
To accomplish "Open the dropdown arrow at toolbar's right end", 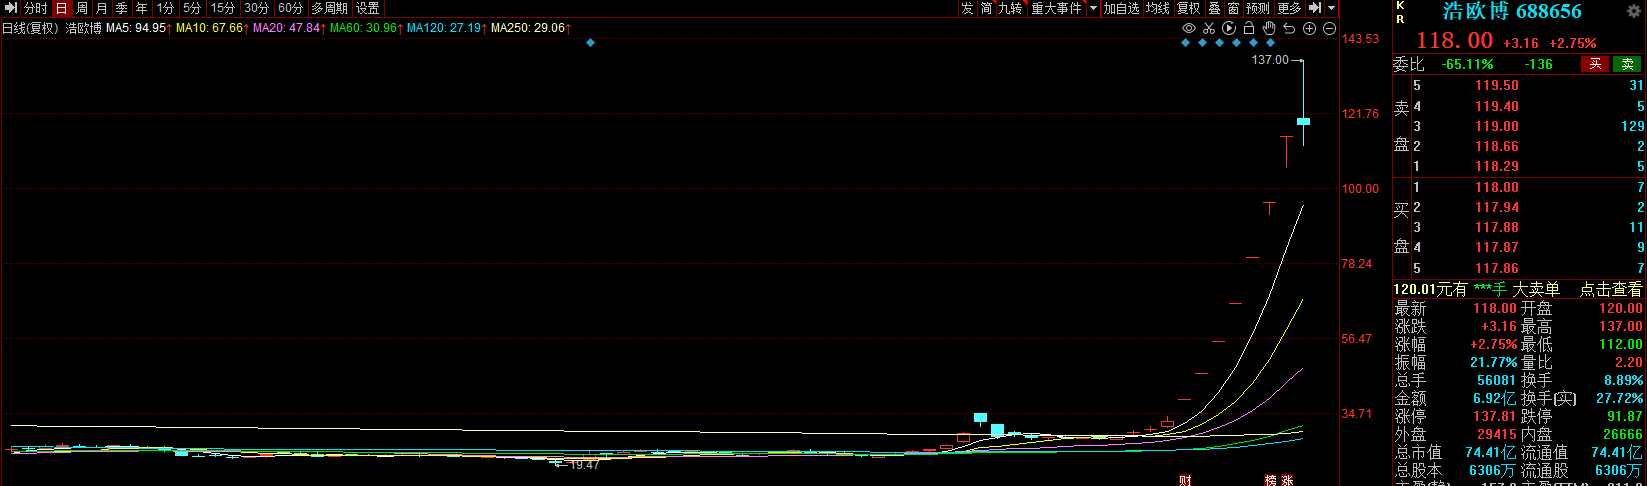I will pos(1332,8).
